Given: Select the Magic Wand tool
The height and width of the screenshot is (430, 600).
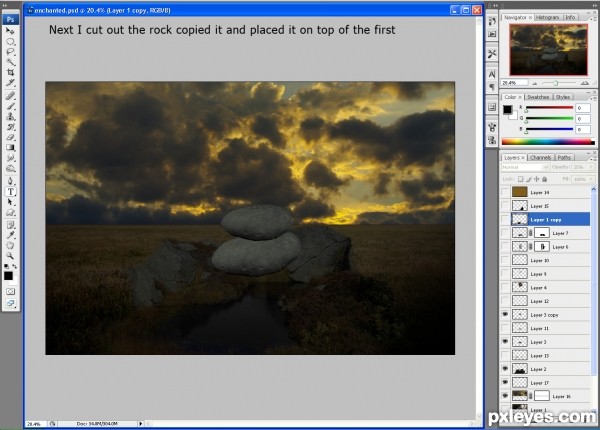Looking at the screenshot, I should pyautogui.click(x=10, y=62).
